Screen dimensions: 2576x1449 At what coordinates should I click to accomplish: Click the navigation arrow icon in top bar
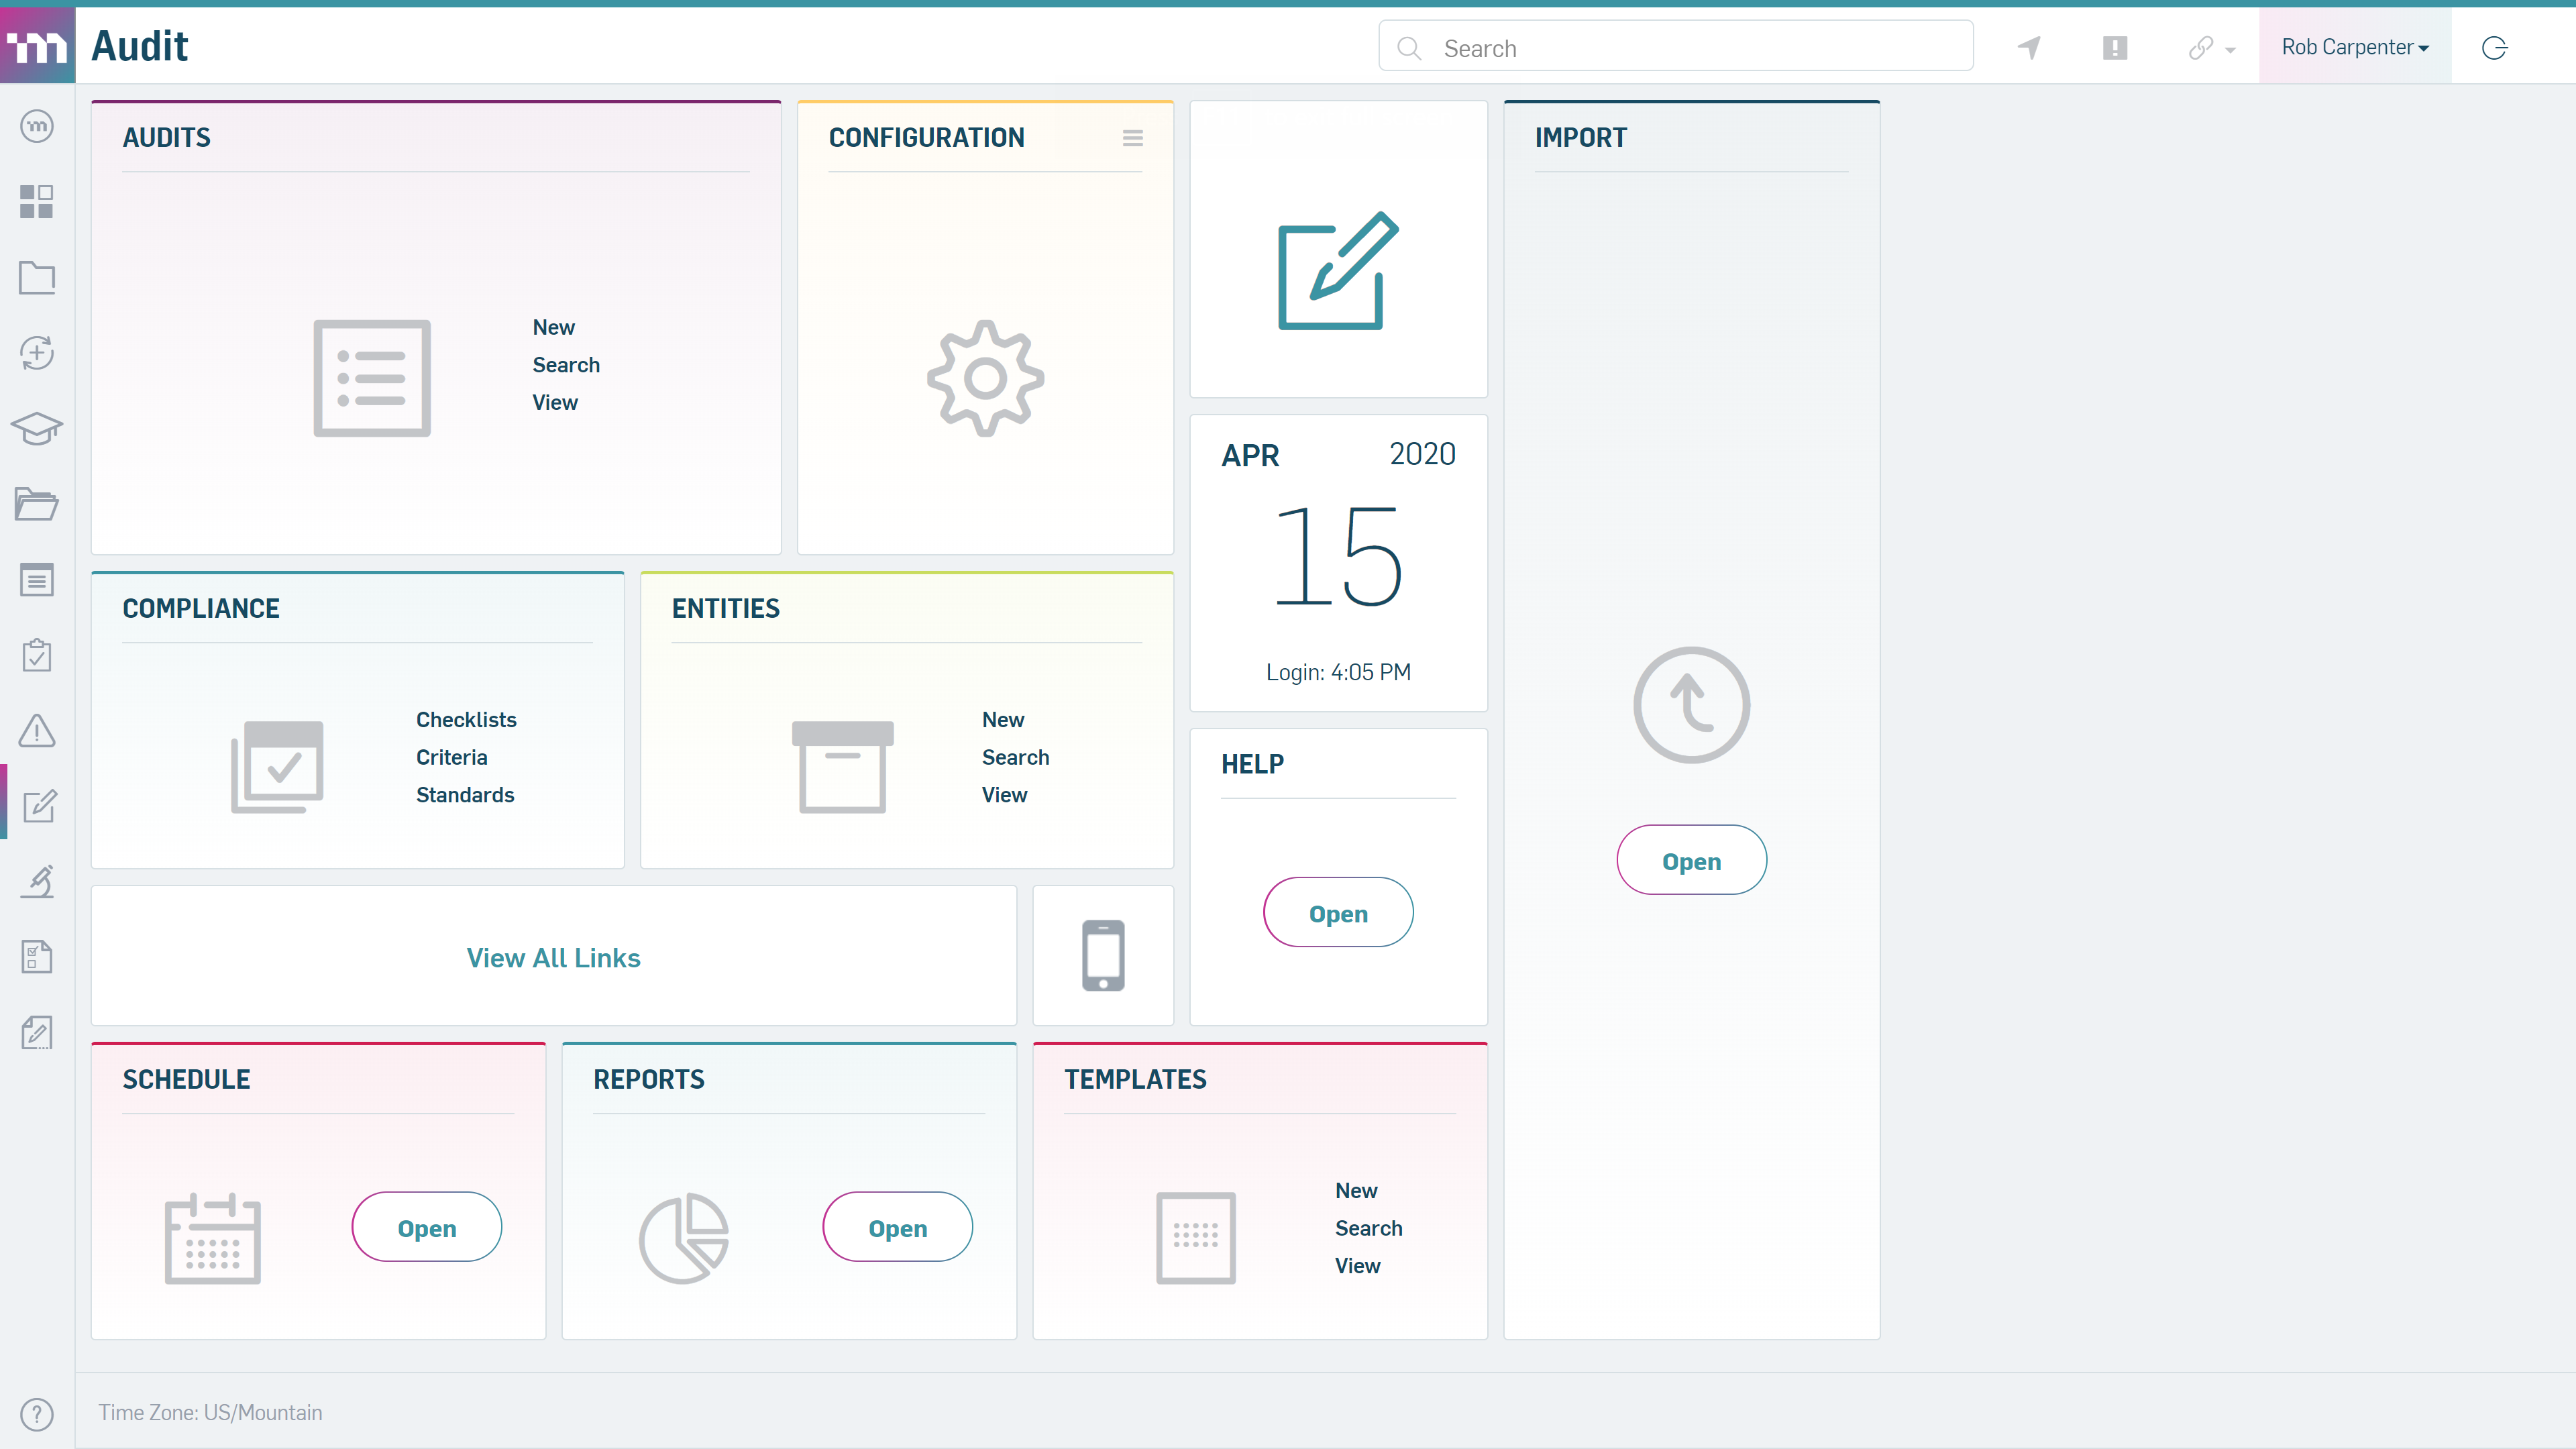click(x=2029, y=47)
